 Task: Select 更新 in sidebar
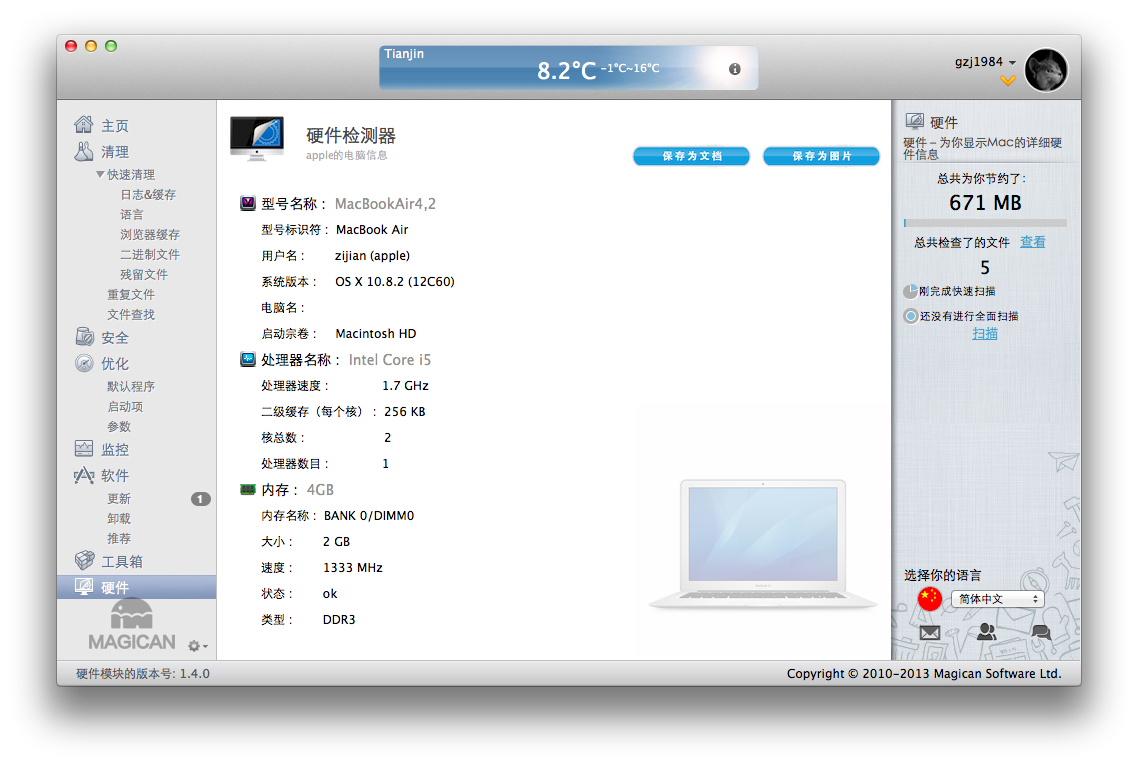pyautogui.click(x=119, y=499)
